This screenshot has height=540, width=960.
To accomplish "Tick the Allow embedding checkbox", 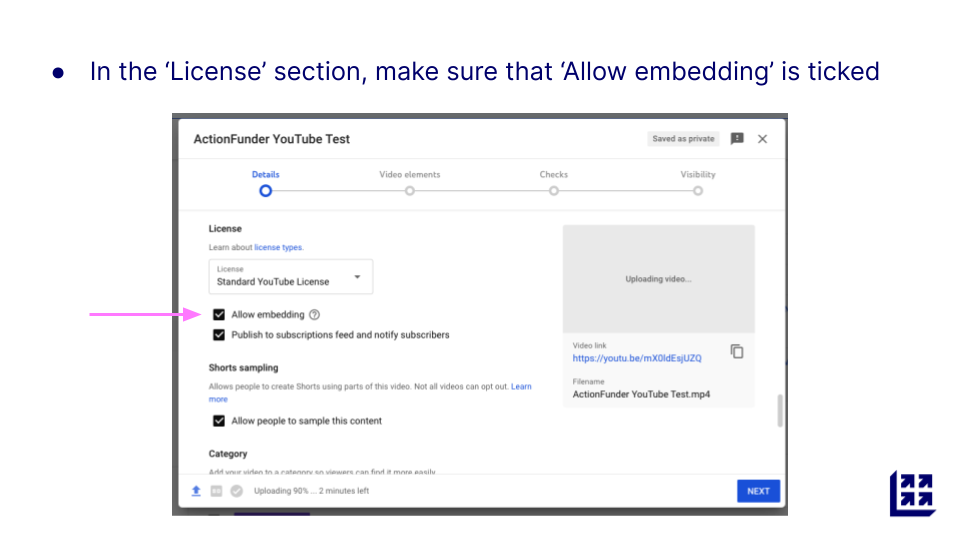I will (x=219, y=315).
